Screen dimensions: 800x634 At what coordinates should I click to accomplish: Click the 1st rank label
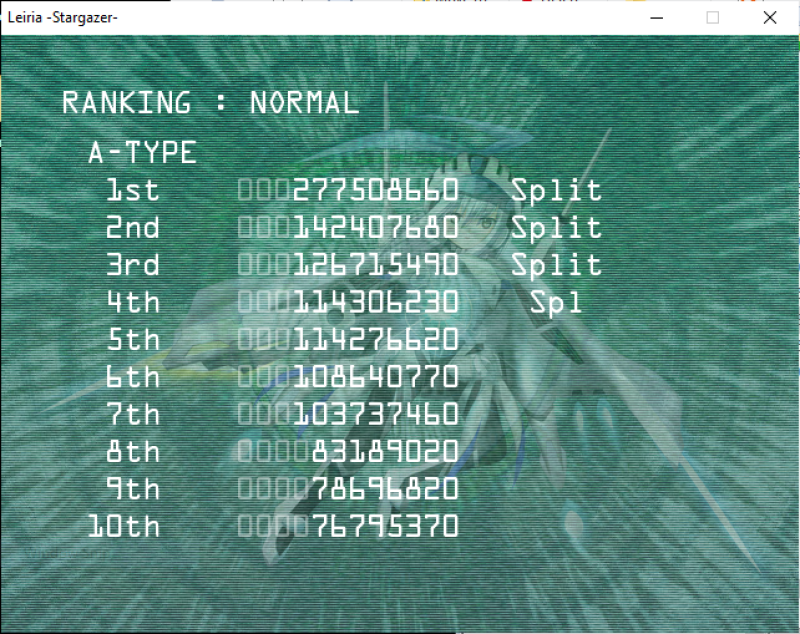tap(133, 190)
